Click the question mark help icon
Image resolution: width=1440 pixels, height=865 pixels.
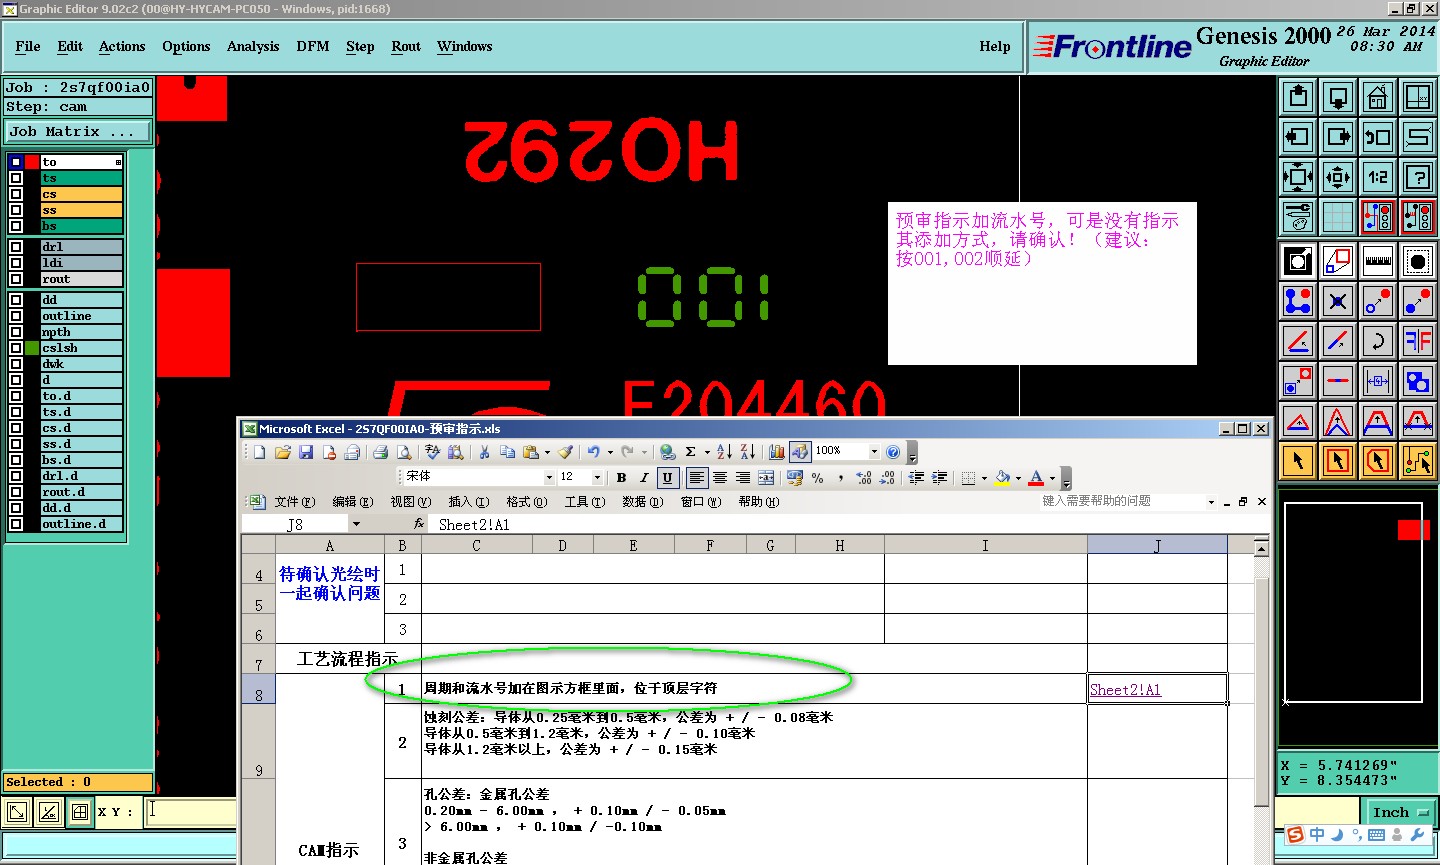coord(1418,177)
